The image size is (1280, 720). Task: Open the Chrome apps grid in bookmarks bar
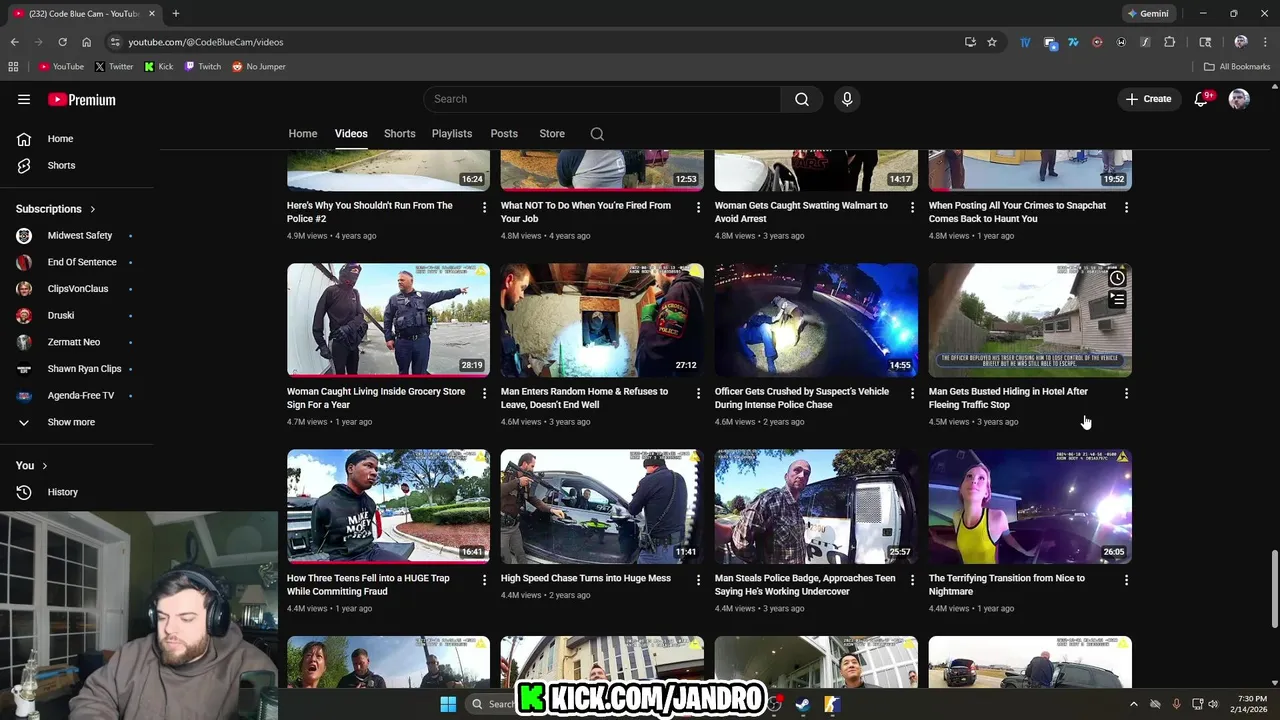coord(13,67)
